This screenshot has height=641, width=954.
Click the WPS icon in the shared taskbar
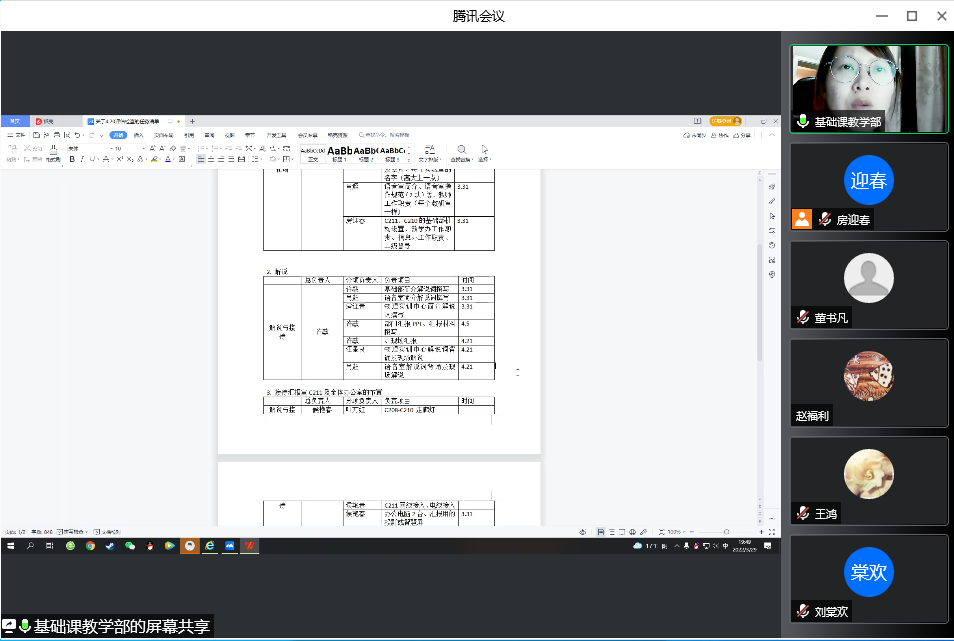[x=247, y=546]
